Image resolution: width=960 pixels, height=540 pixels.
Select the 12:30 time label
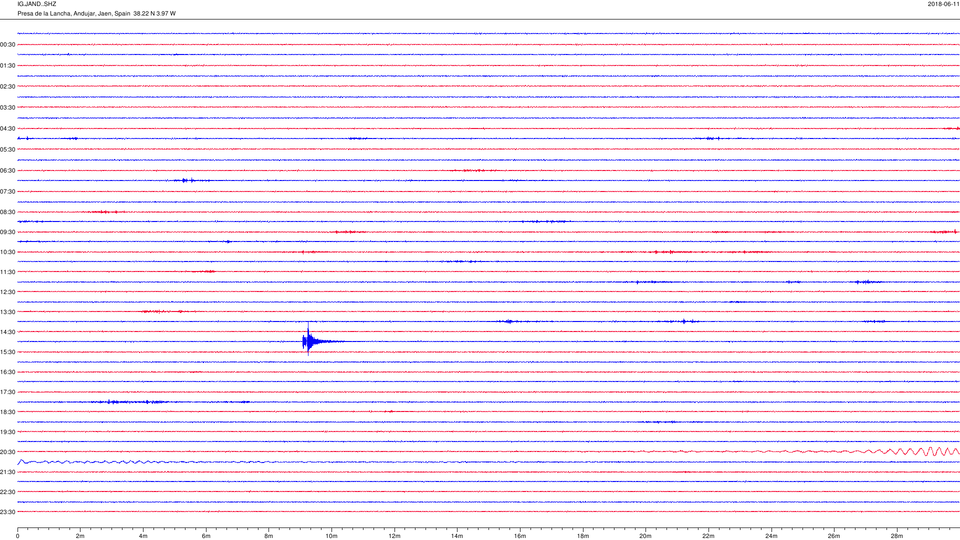click(x=8, y=292)
